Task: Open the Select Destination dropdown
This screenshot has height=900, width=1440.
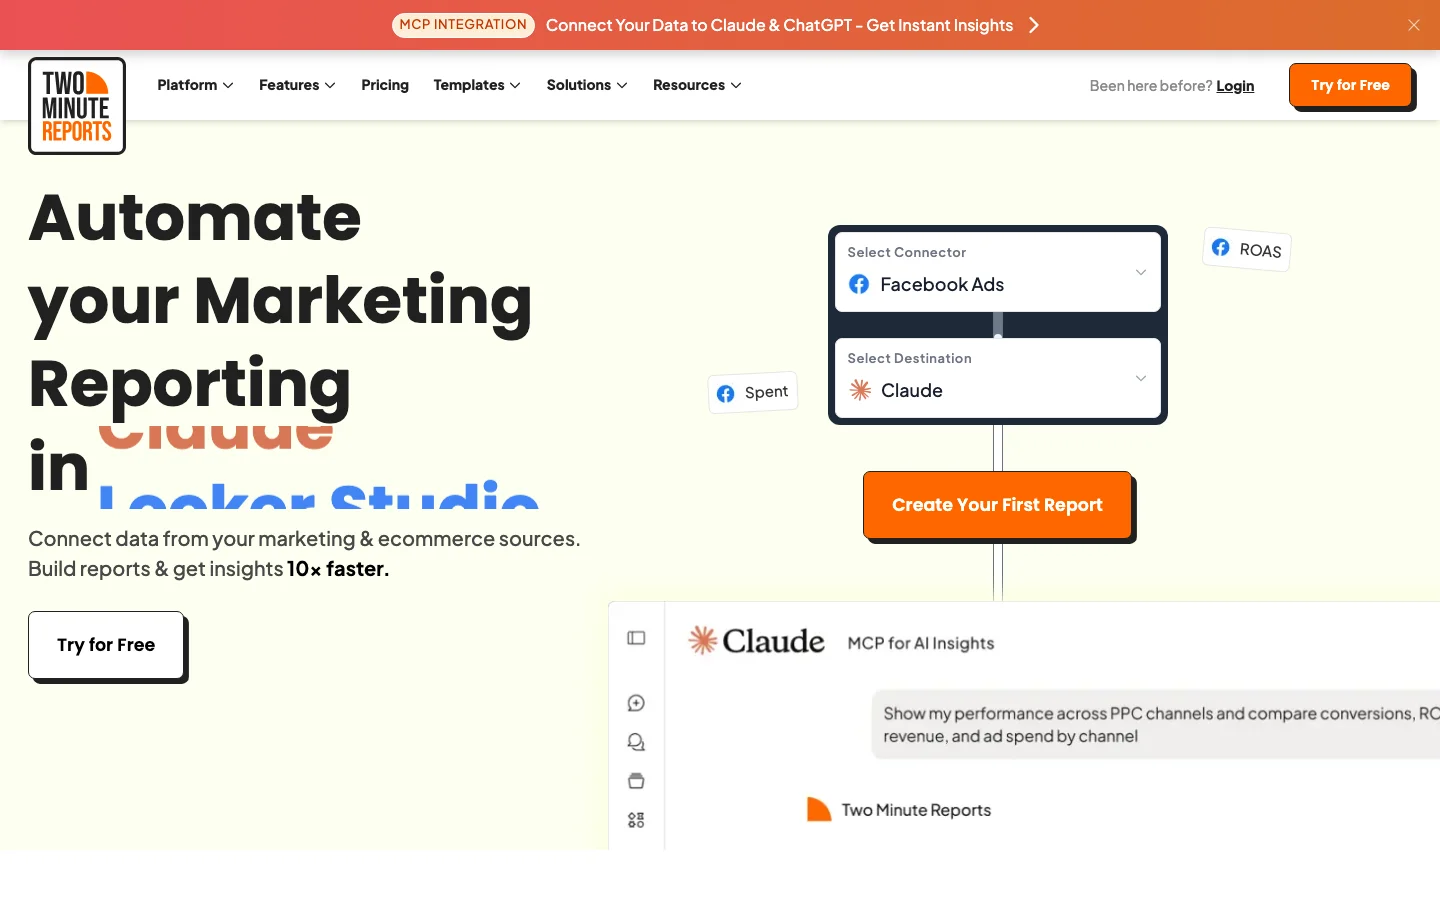Action: click(998, 378)
